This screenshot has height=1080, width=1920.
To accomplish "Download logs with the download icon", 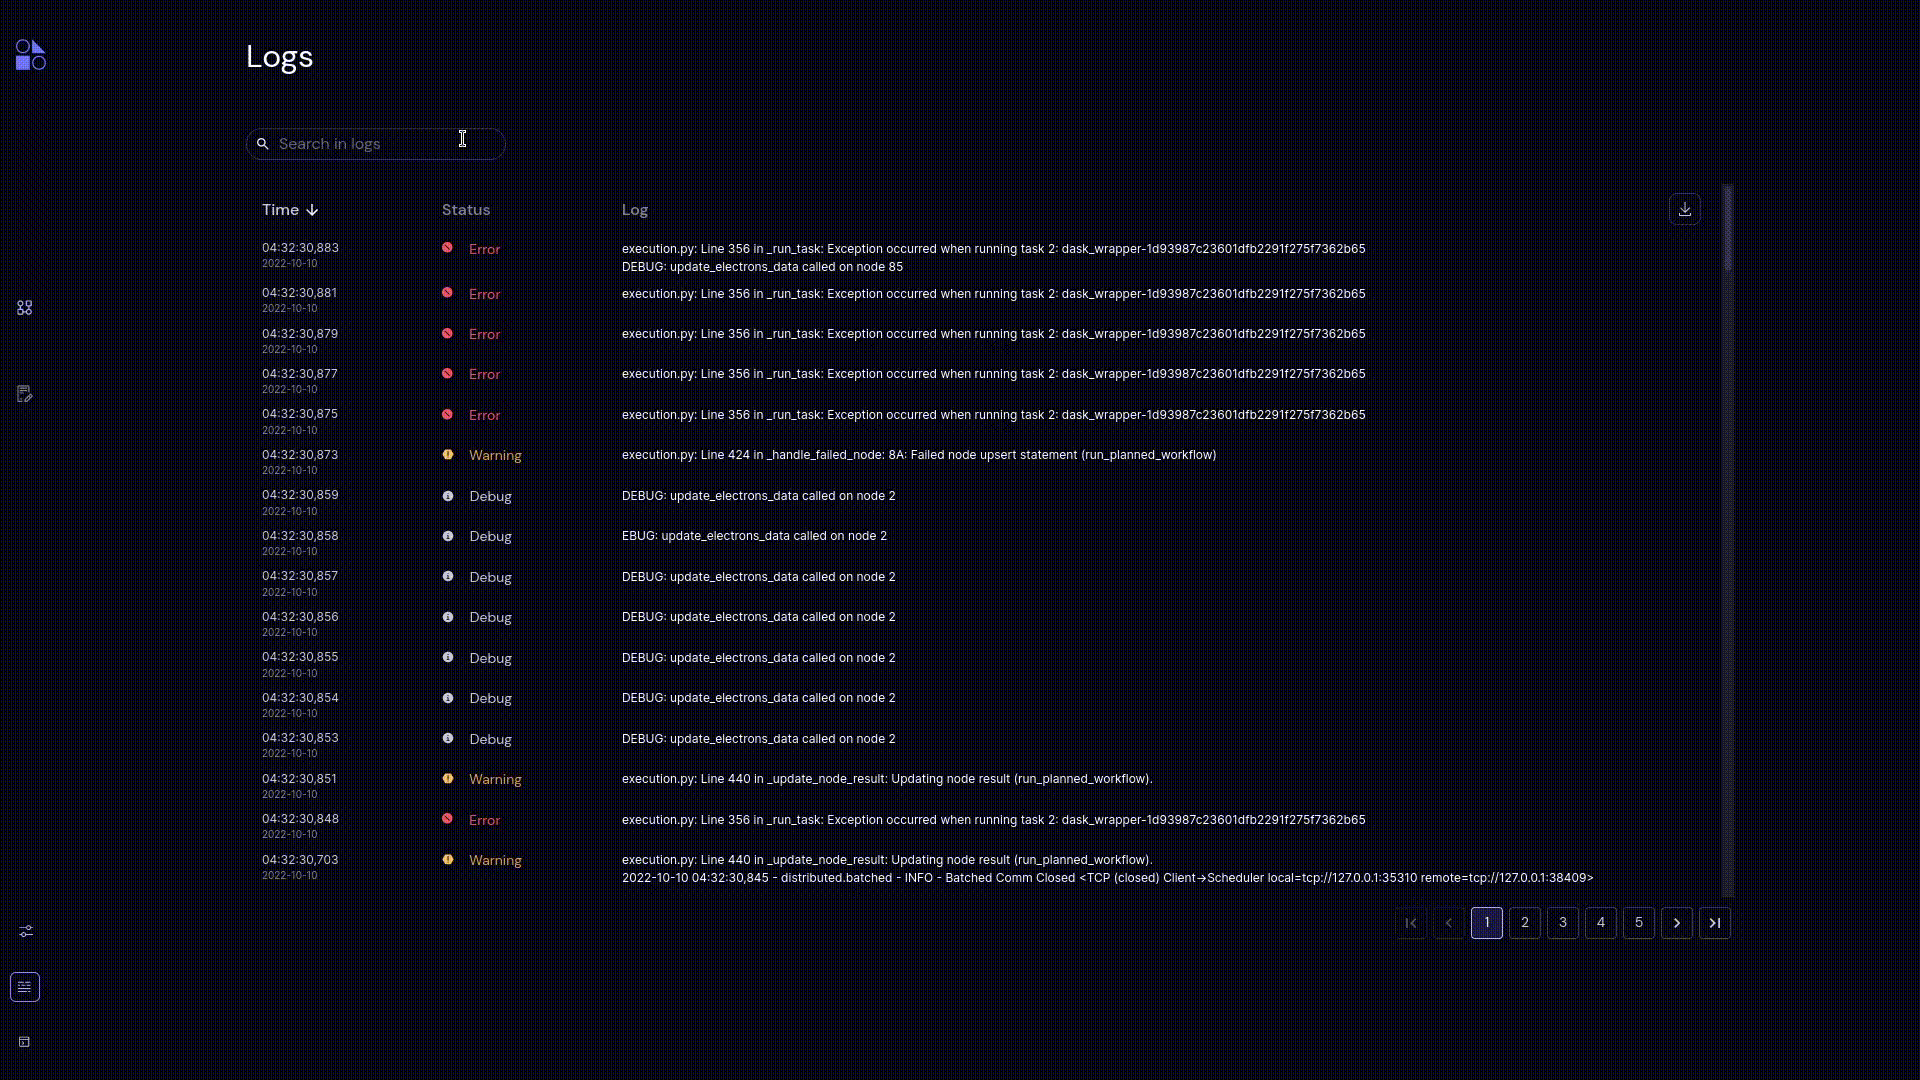I will click(x=1685, y=209).
